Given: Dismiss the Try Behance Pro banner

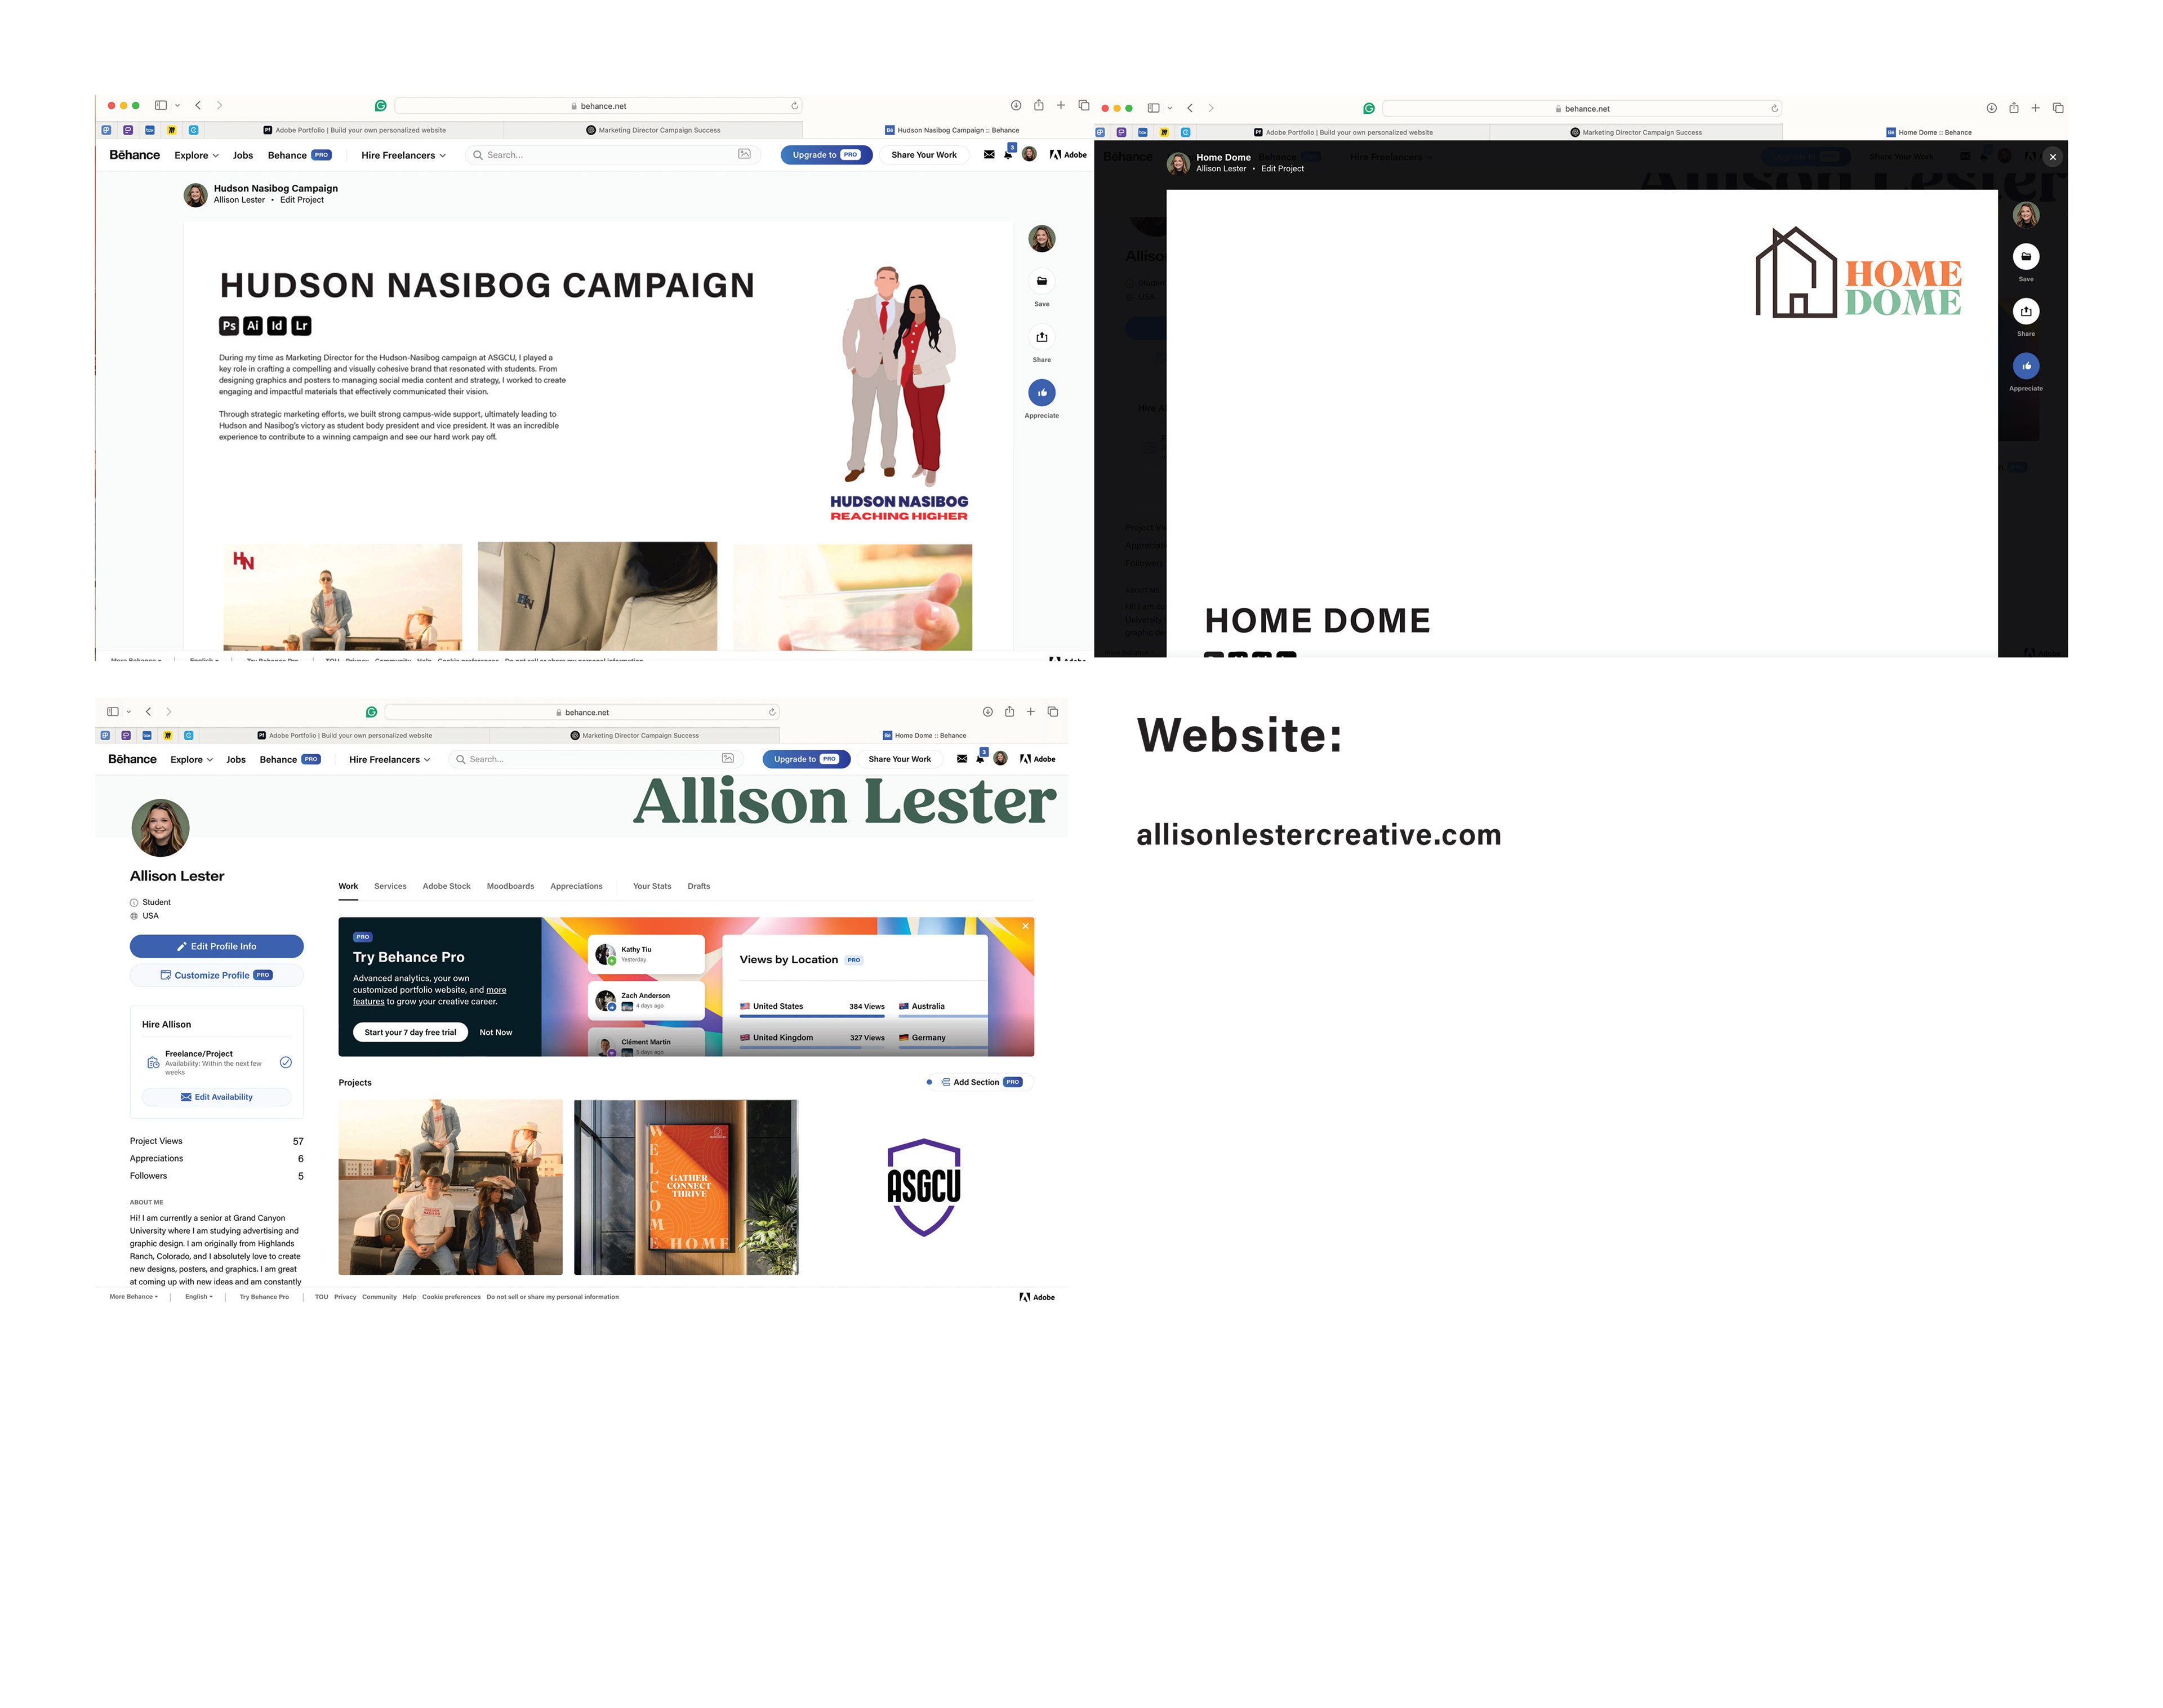Looking at the screenshot, I should (x=1025, y=926).
